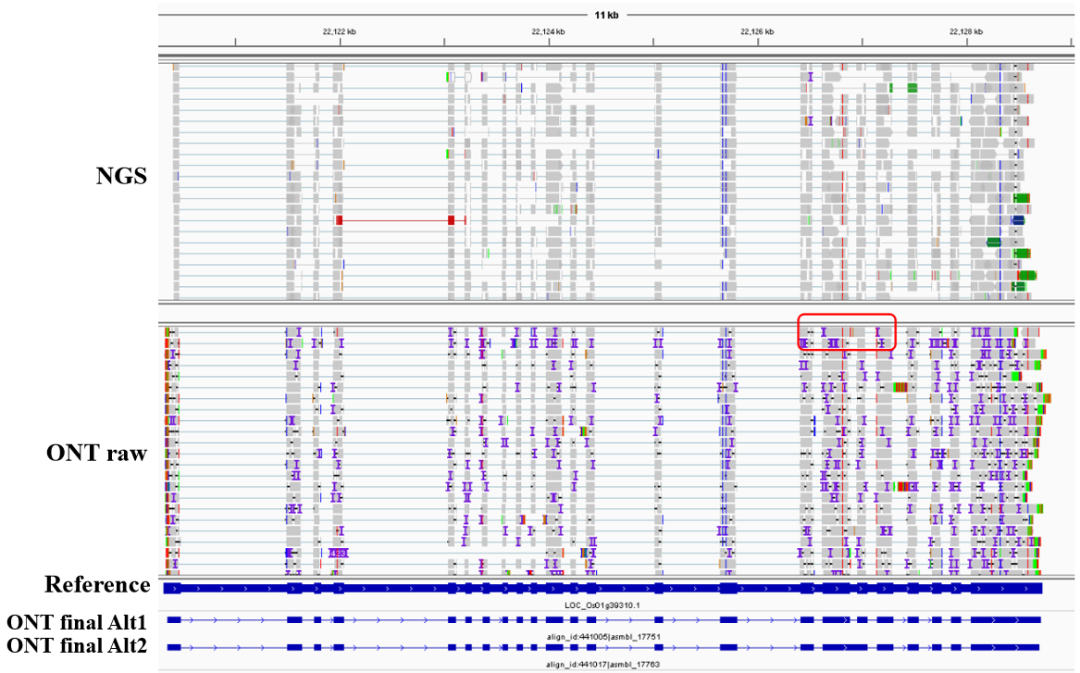Viewport: 1080px width, 673px height.
Task: Click the 22,128 kb ruler label
Action: click(966, 32)
